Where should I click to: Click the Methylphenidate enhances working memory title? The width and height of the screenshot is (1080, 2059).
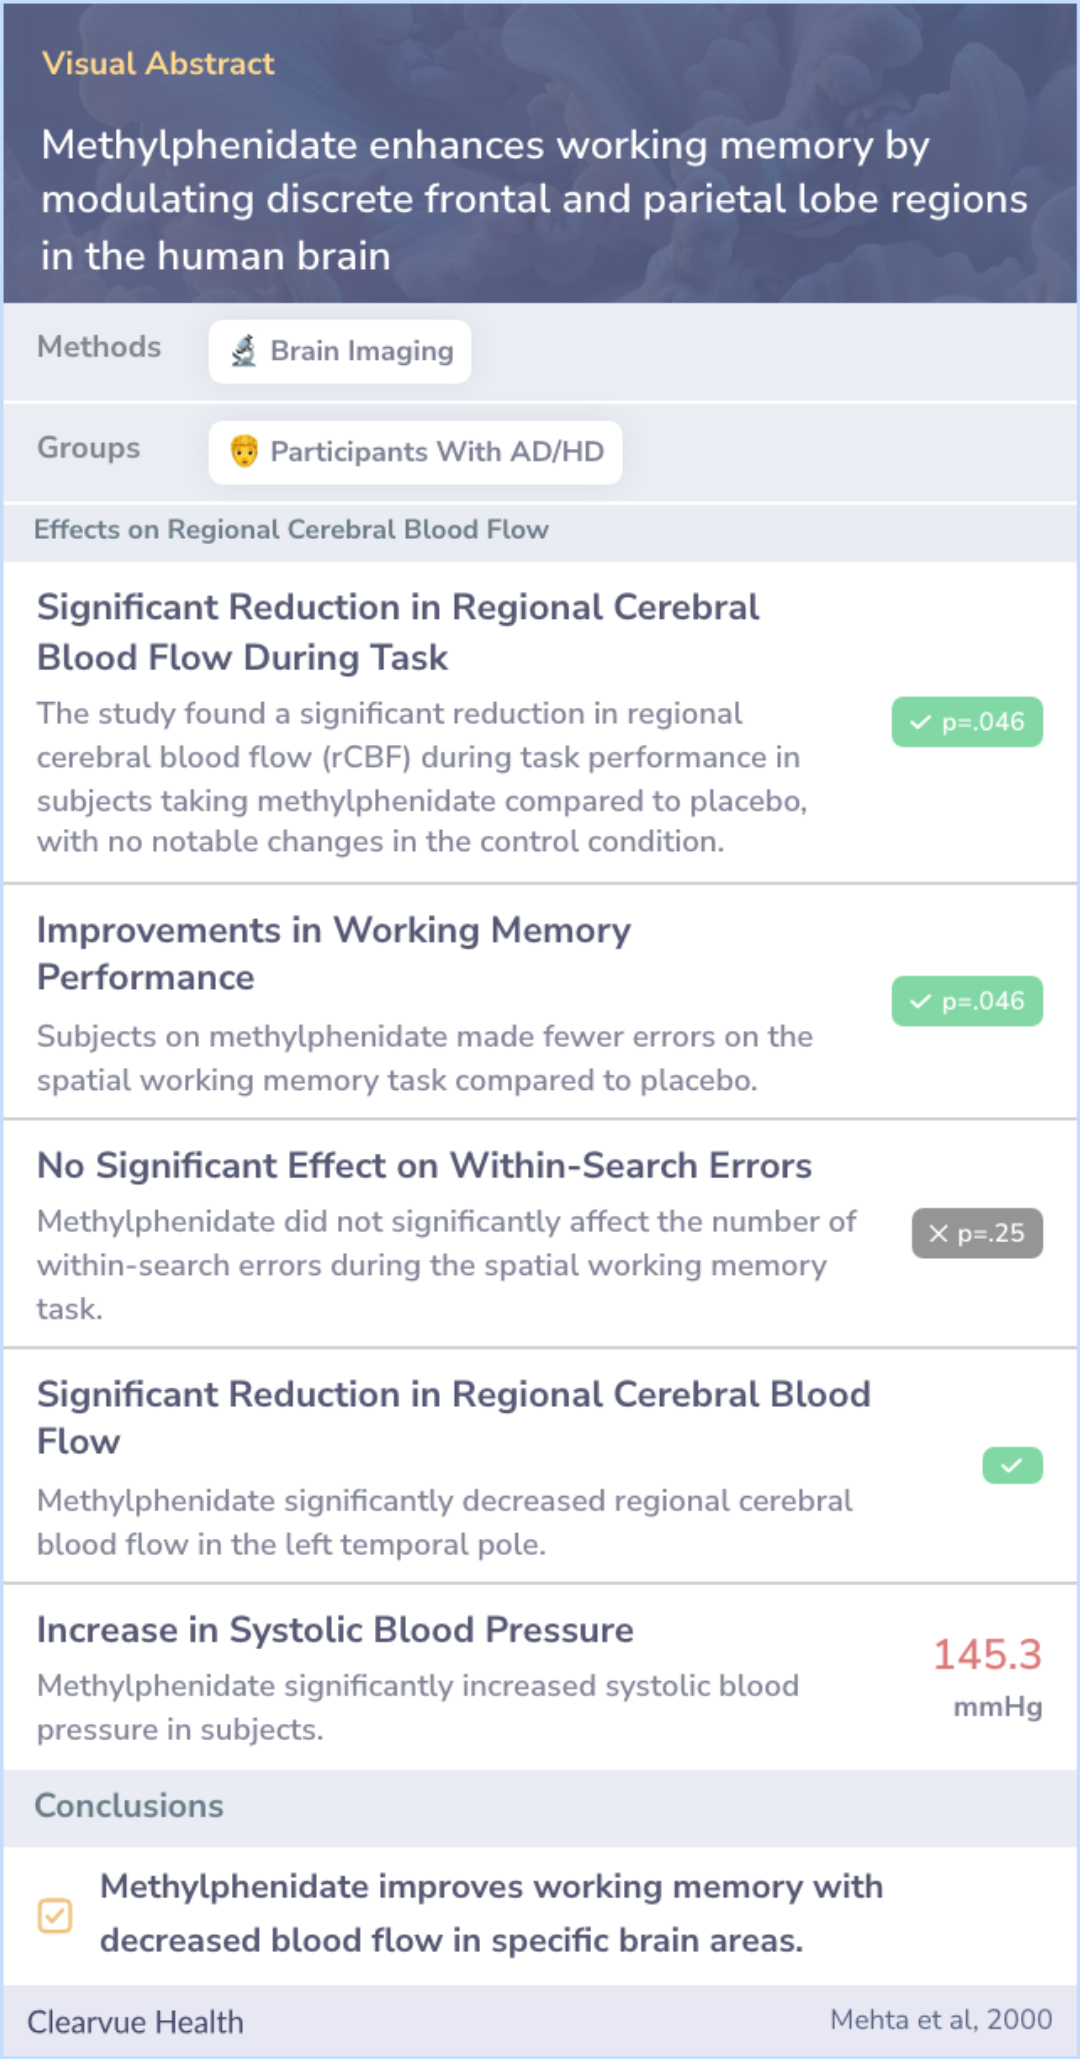click(534, 200)
